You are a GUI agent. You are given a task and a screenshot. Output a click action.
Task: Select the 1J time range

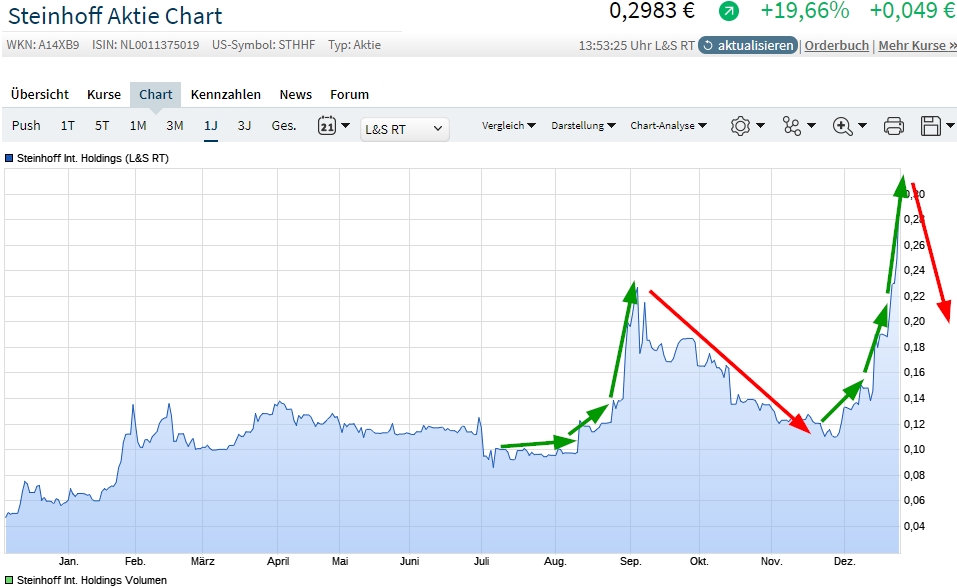pos(211,126)
